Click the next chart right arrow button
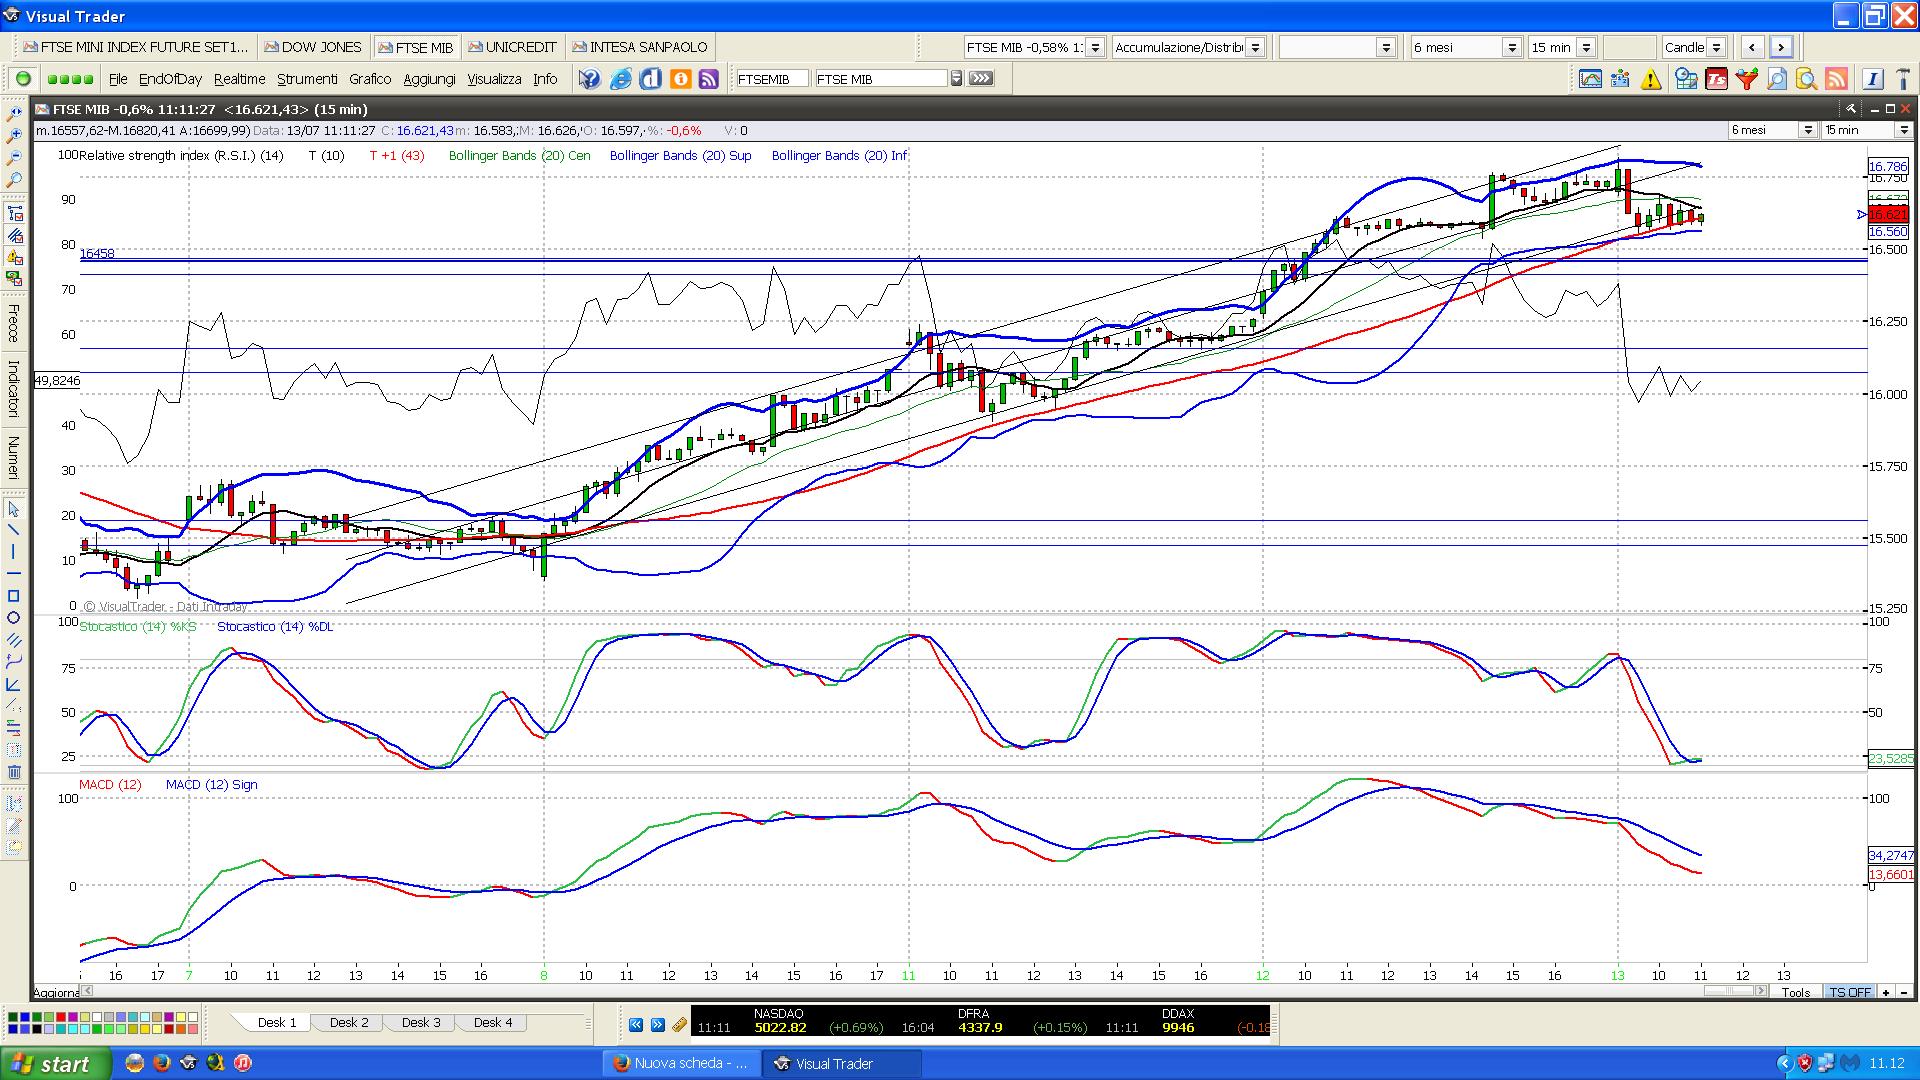Screen dimensions: 1920x1080 (1781, 47)
